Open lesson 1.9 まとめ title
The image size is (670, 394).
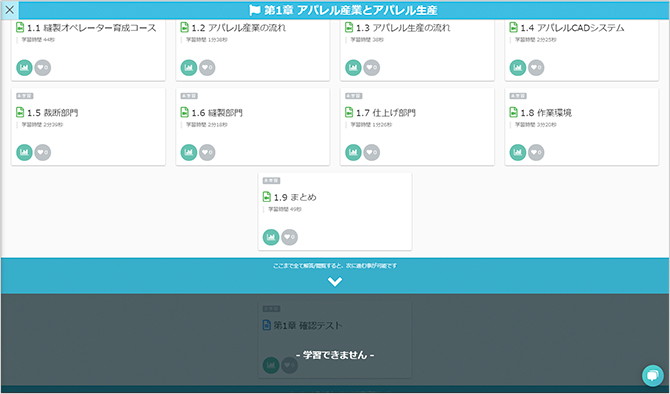point(295,197)
